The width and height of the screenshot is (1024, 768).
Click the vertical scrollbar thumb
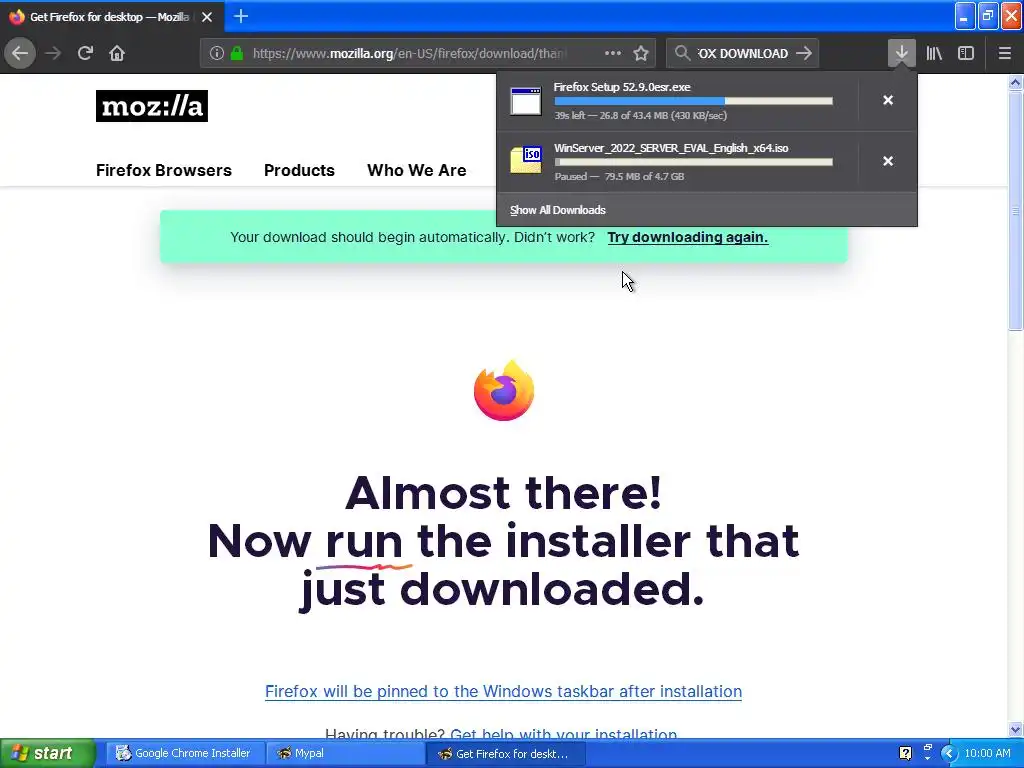click(x=1015, y=210)
